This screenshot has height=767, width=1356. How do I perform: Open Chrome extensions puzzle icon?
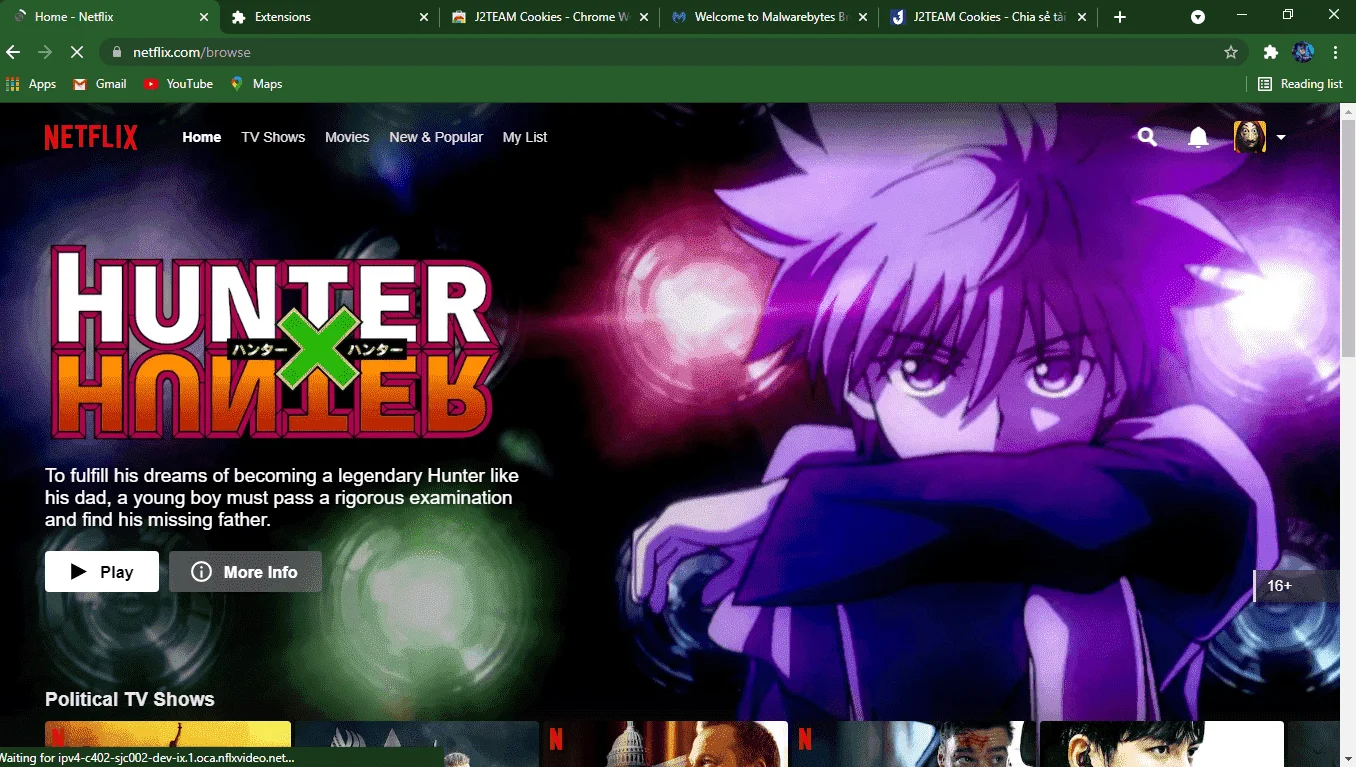click(1271, 52)
